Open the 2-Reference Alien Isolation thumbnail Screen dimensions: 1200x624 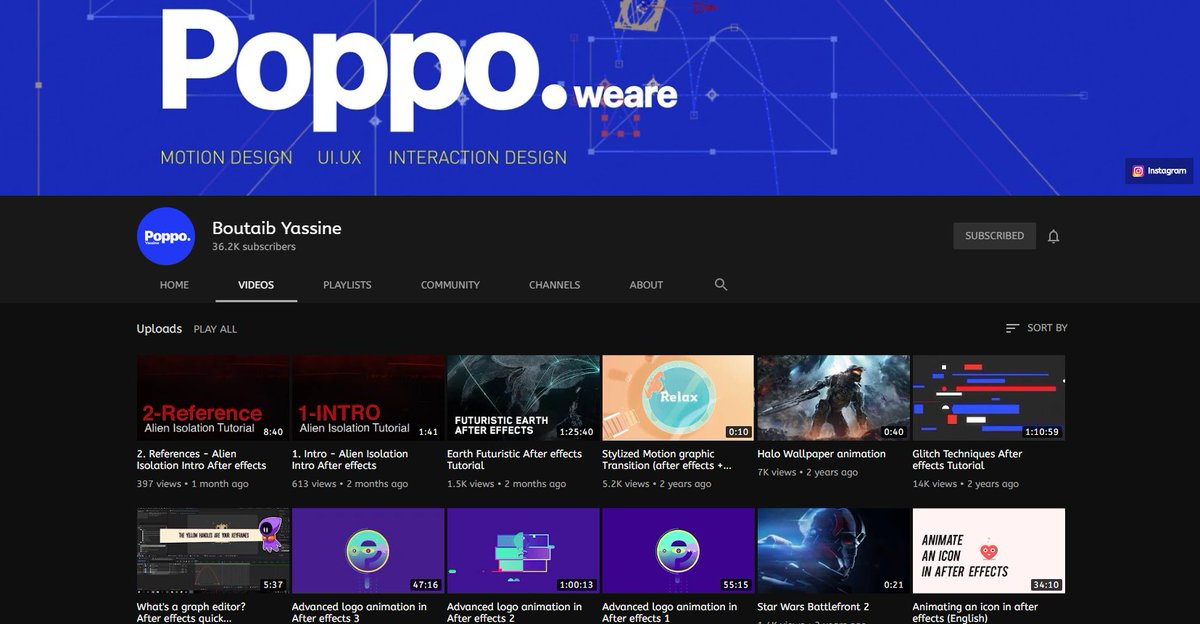tap(213, 398)
